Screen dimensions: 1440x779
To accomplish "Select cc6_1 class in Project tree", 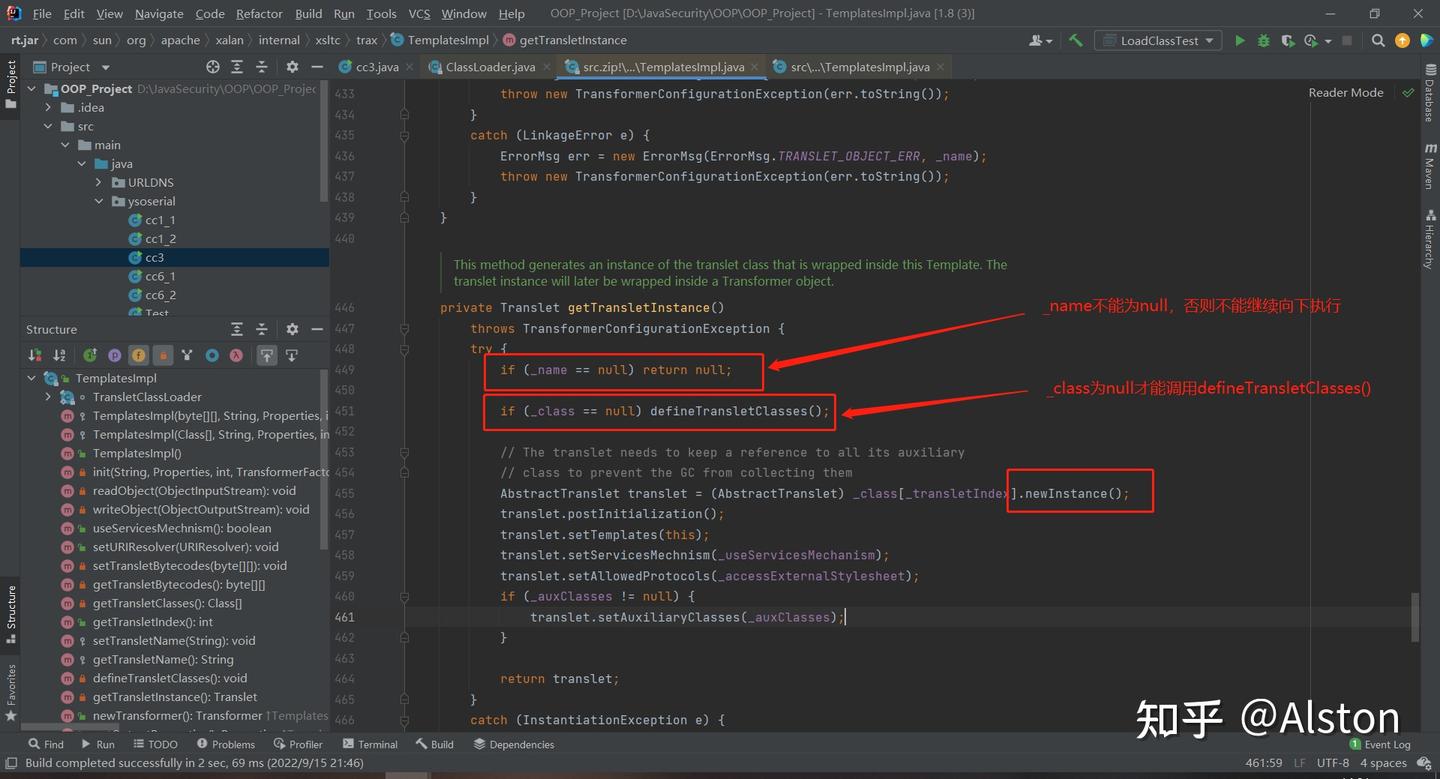I will (160, 276).
